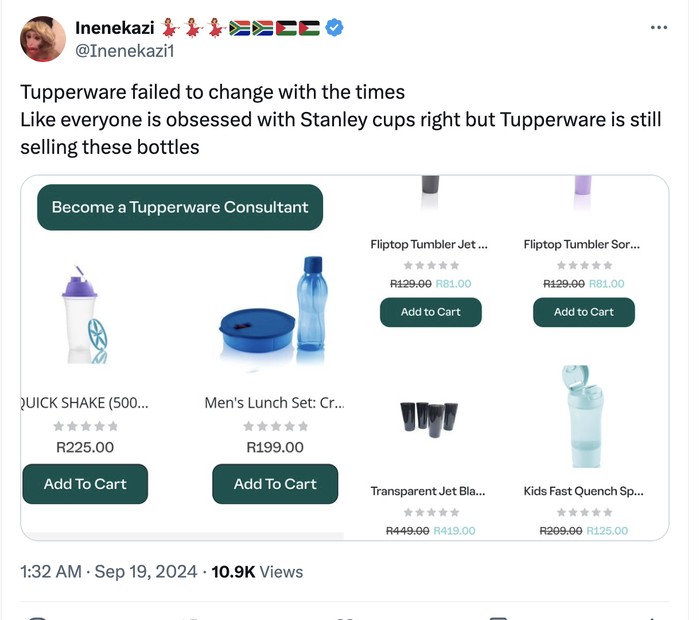Image resolution: width=700 pixels, height=620 pixels.
Task: Click the Men's Lunch Set star rating
Action: point(275,426)
